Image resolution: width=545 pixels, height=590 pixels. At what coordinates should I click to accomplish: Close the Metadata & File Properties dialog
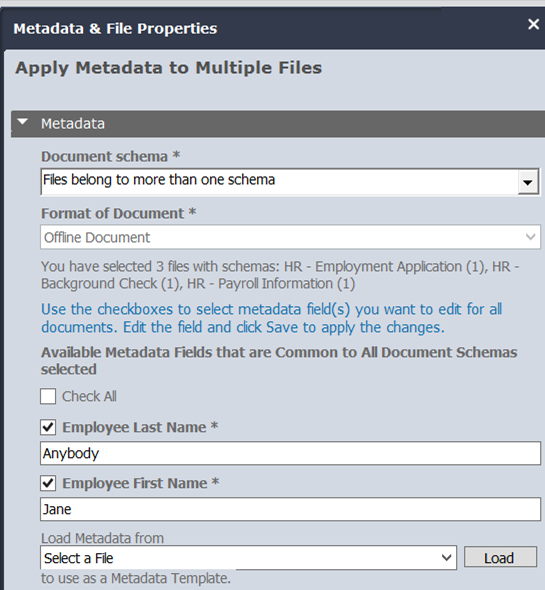point(533,24)
